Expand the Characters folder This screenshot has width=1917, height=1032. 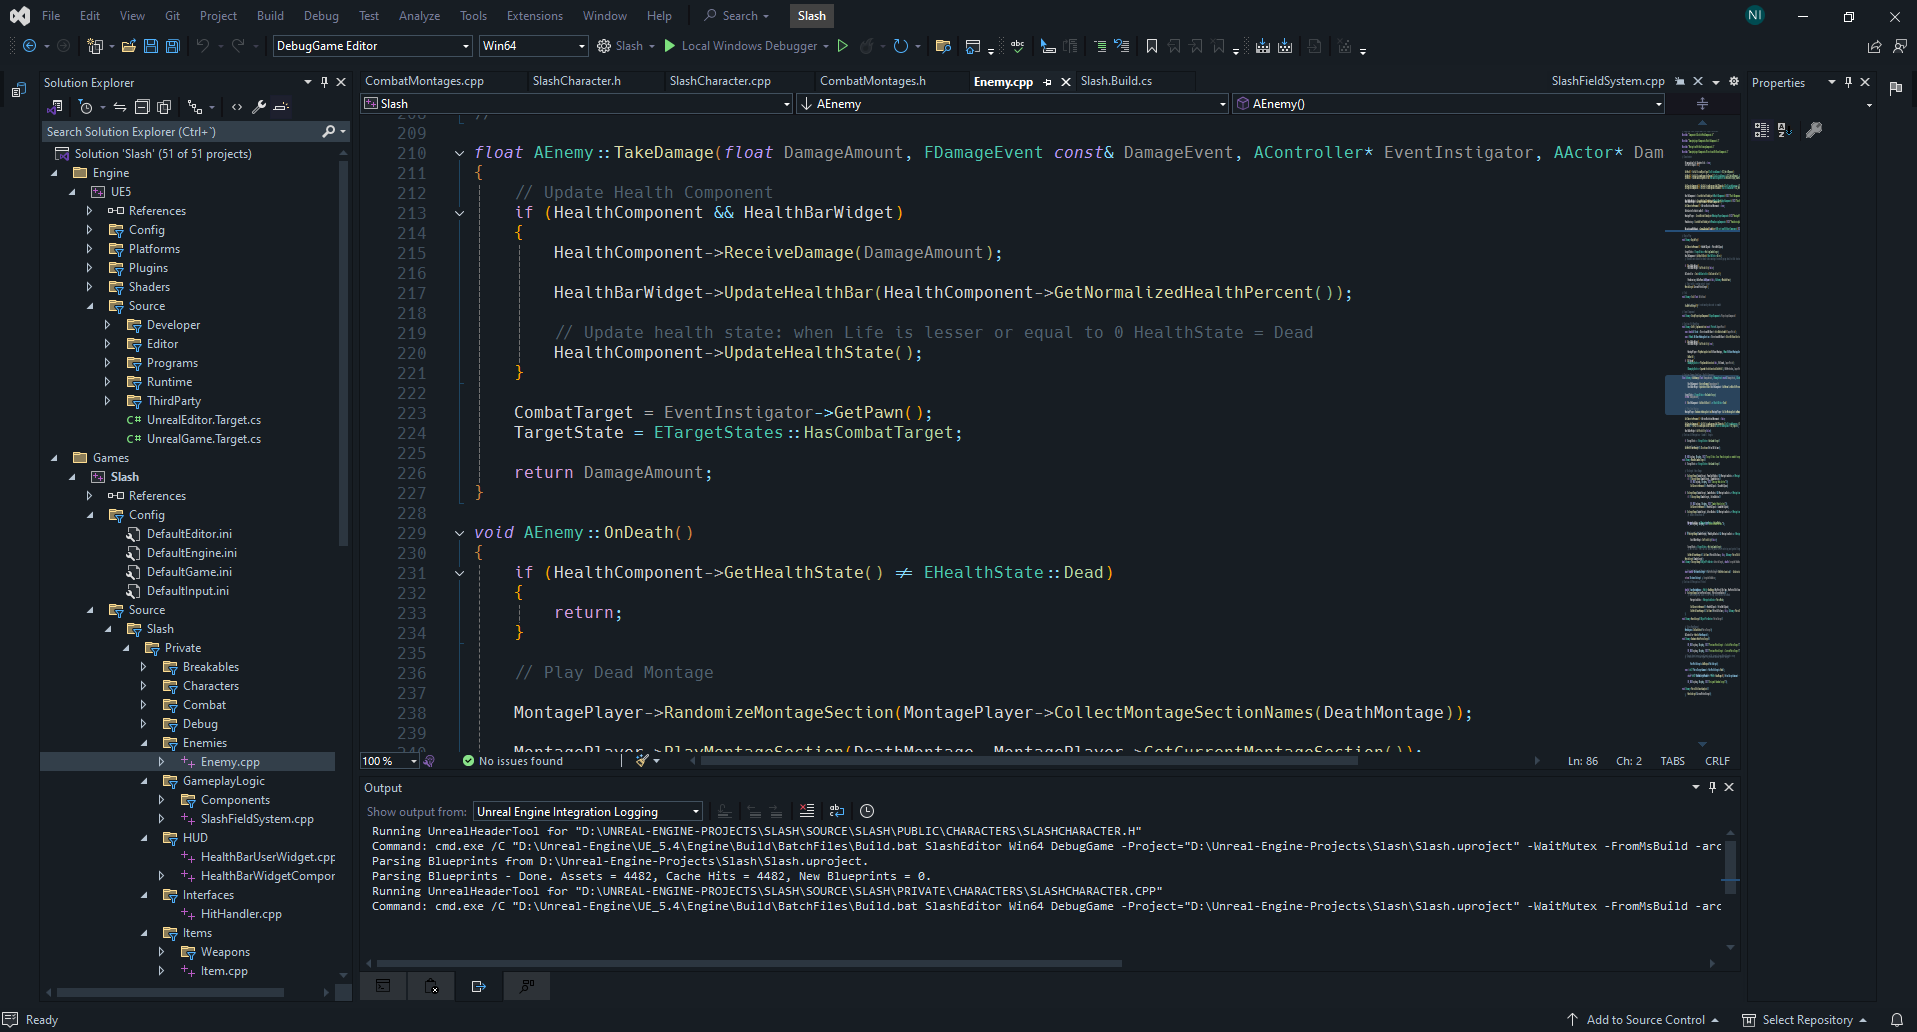(x=143, y=686)
